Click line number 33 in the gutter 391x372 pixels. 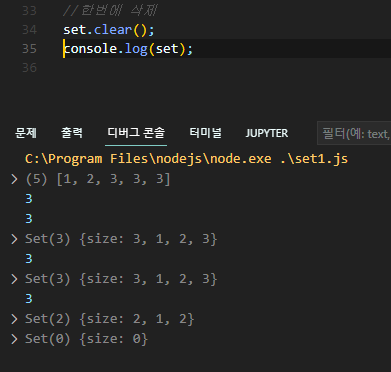(x=29, y=11)
